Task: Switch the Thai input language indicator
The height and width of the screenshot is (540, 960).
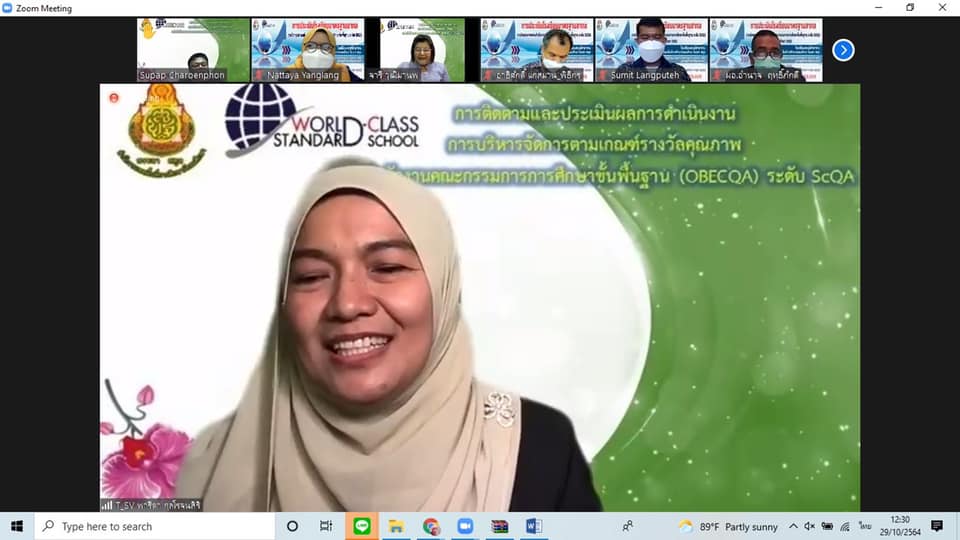Action: coord(864,527)
